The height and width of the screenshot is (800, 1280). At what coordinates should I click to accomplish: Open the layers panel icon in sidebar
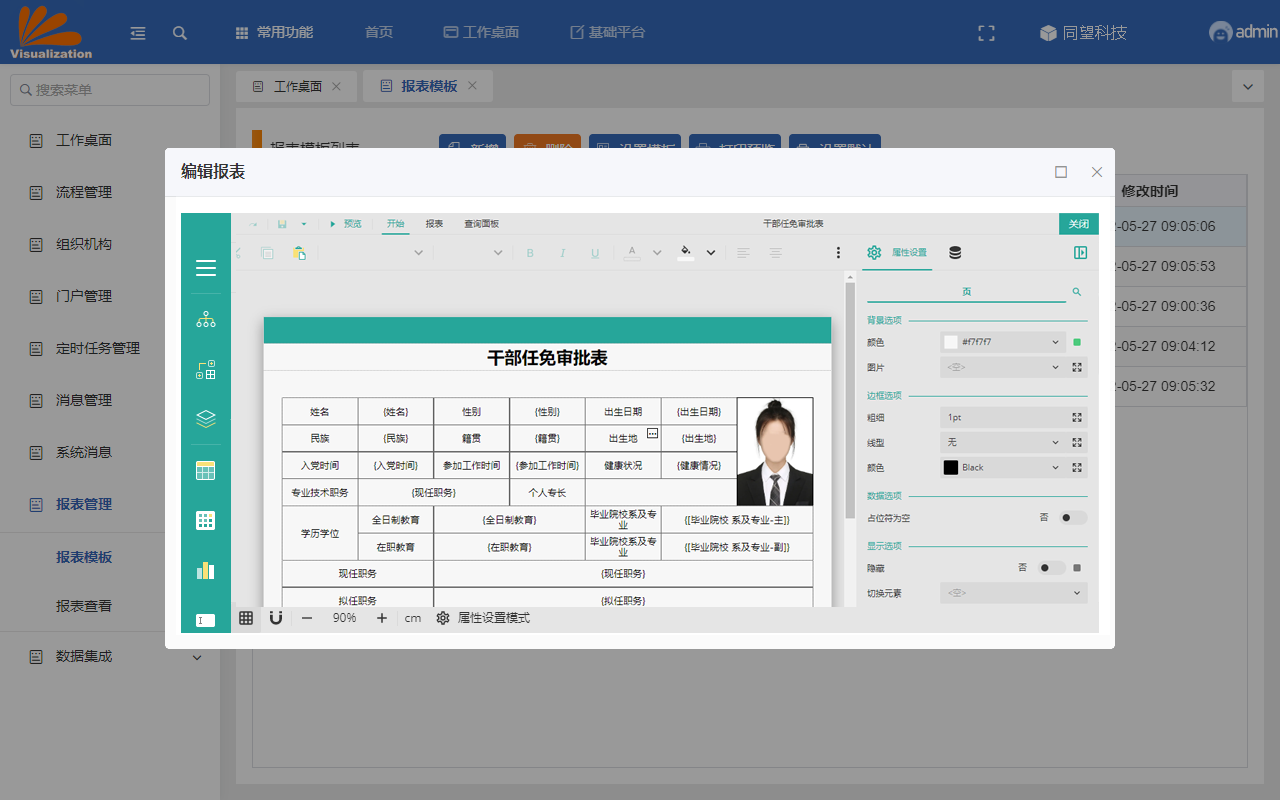tap(206, 419)
